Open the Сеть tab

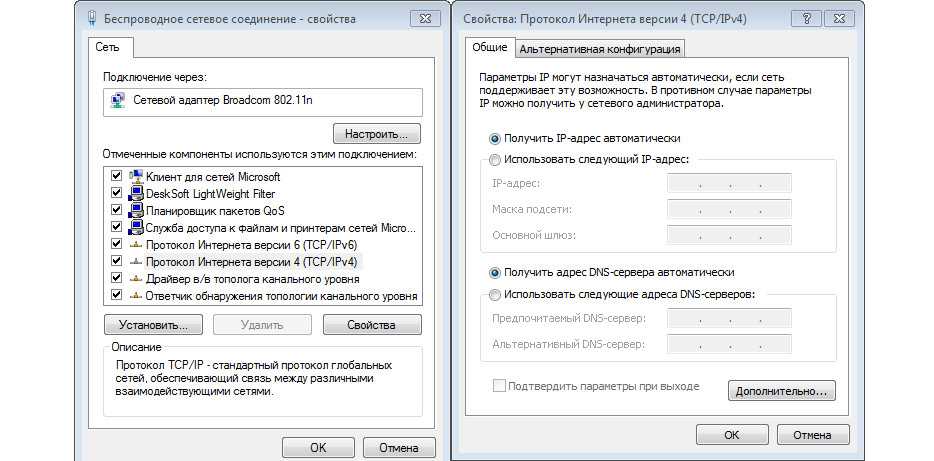click(x=108, y=47)
